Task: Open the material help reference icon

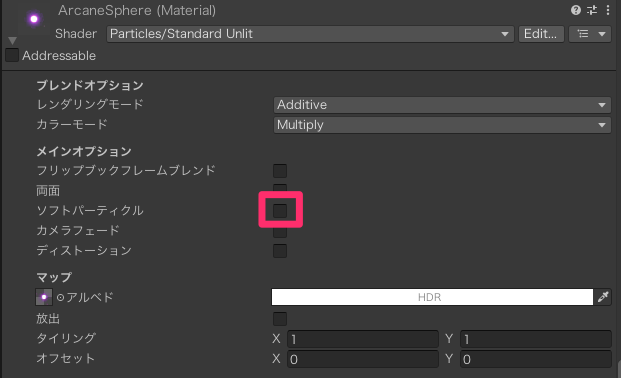Action: point(575,10)
